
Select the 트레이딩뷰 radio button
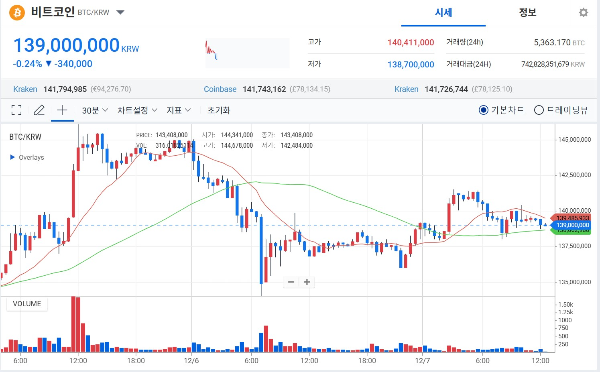[x=539, y=110]
